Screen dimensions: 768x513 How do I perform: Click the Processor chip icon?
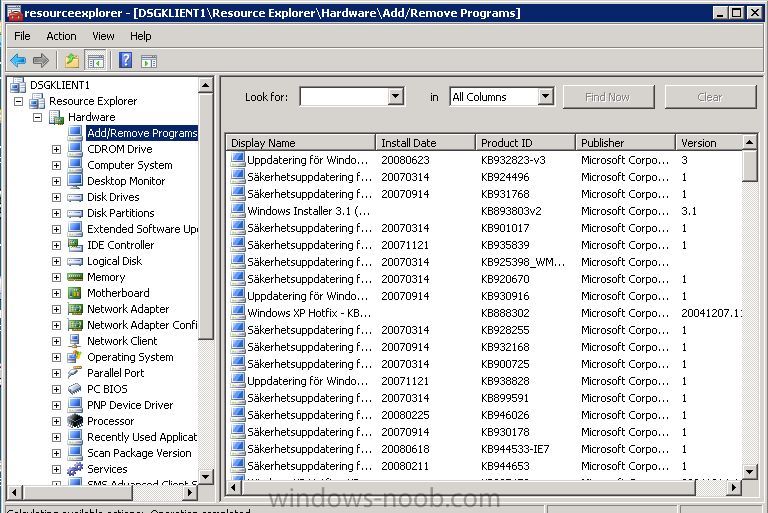75,421
